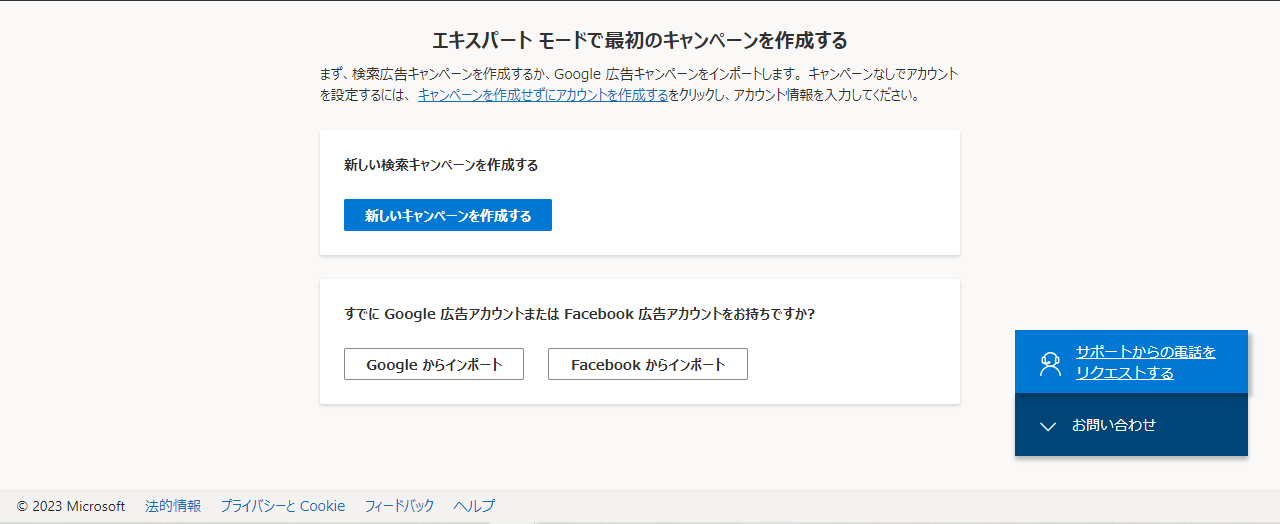Open the お問い合わせ panel label
The width and height of the screenshot is (1280, 524).
pyautogui.click(x=1114, y=425)
